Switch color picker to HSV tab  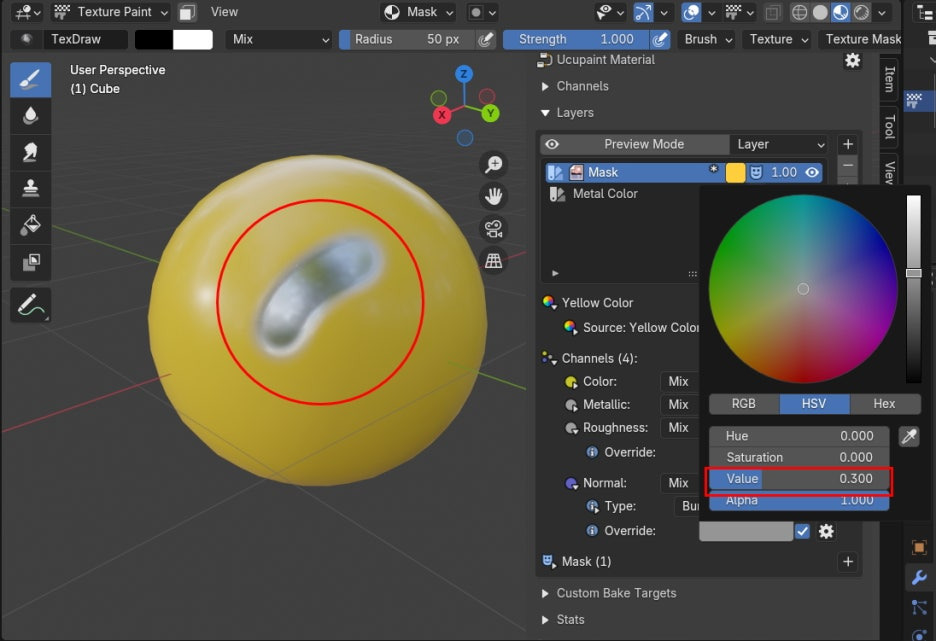click(814, 404)
